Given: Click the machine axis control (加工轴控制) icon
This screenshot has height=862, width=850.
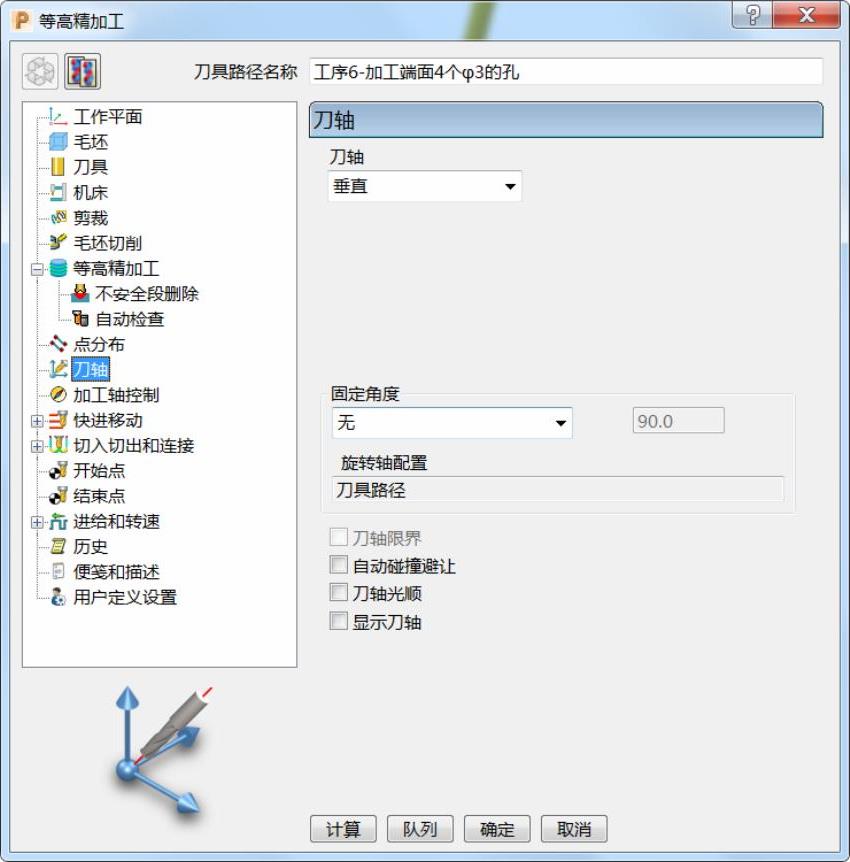Looking at the screenshot, I should point(58,395).
